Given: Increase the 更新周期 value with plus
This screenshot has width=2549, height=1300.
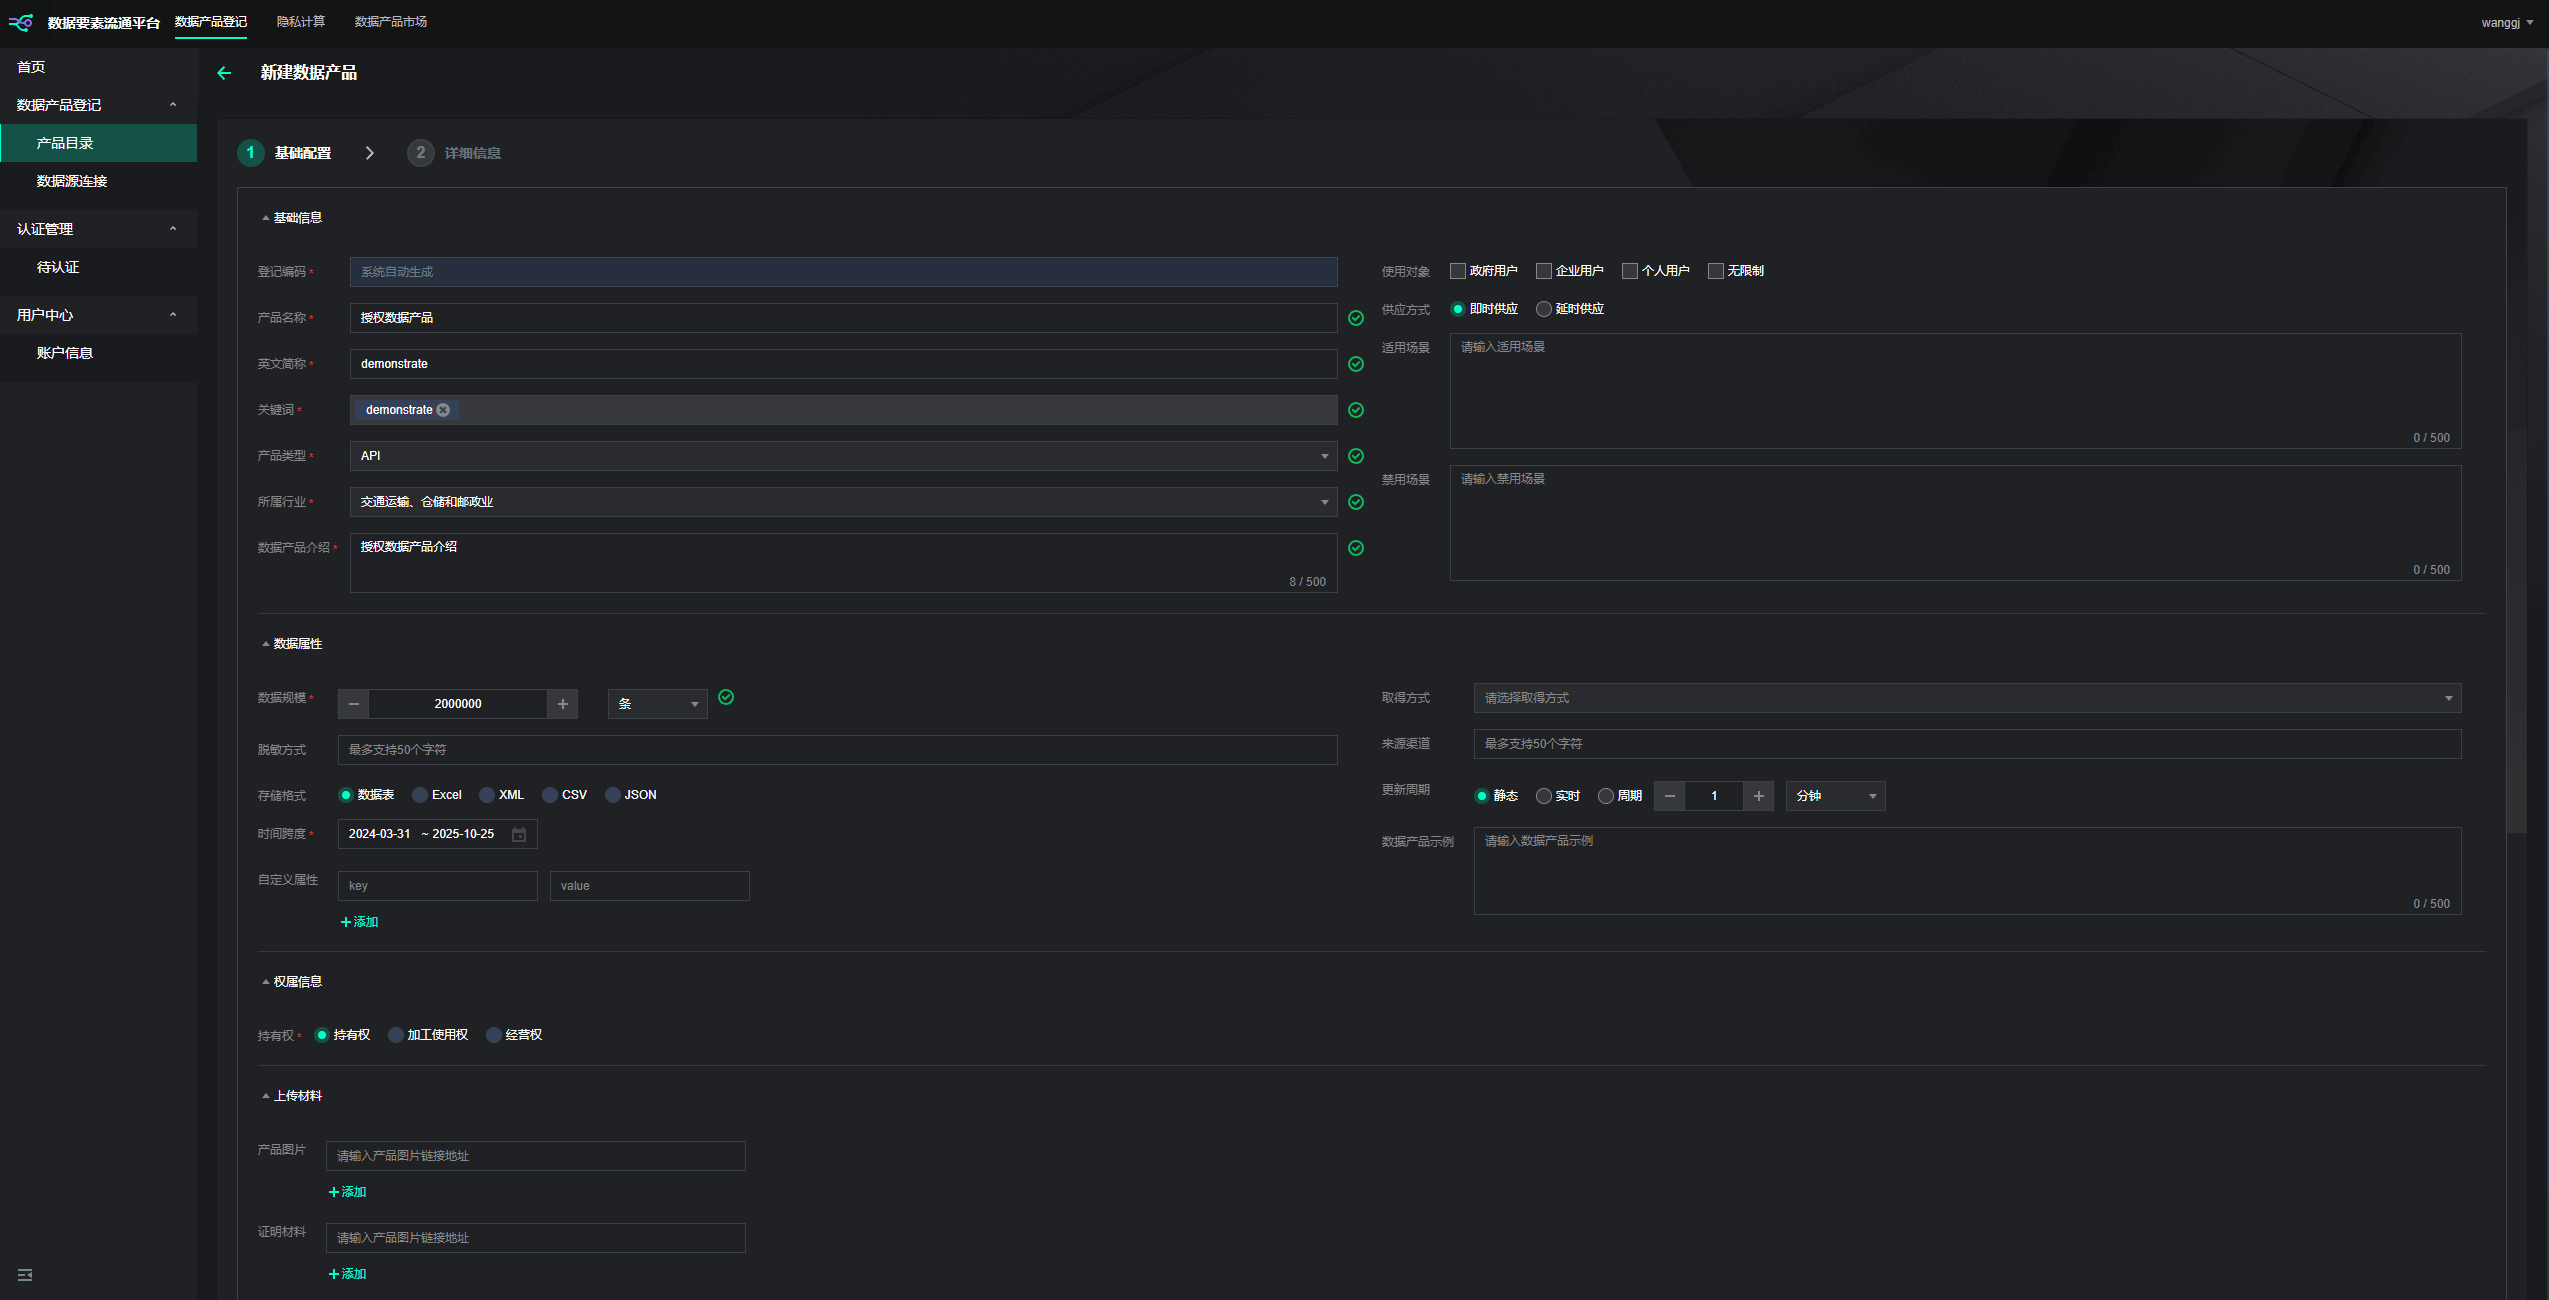Looking at the screenshot, I should click(1758, 796).
